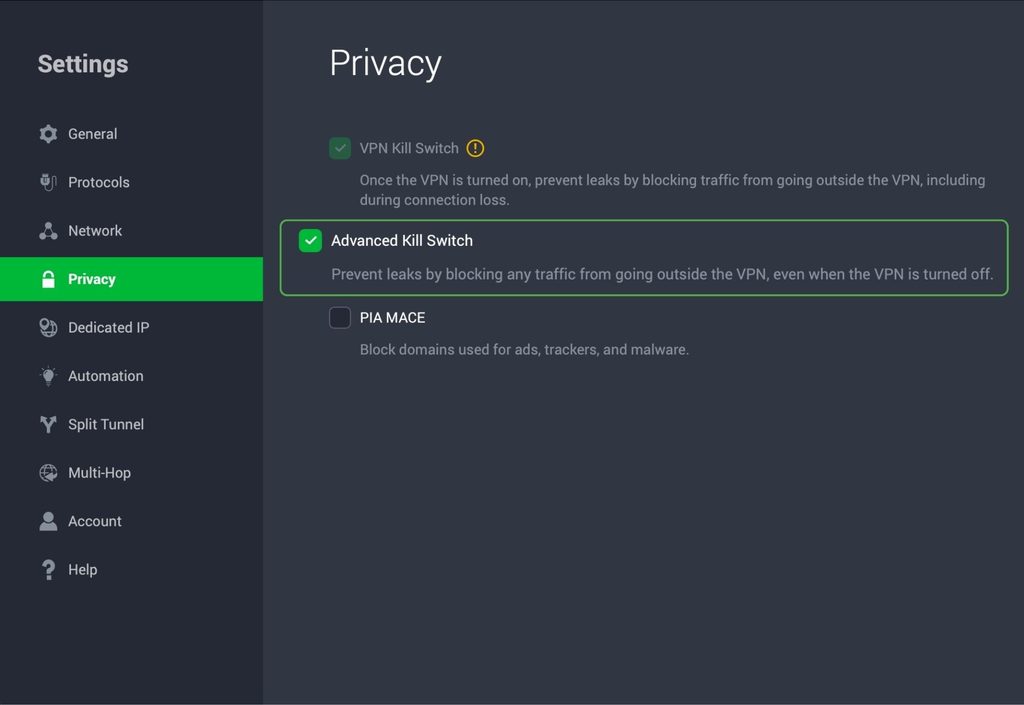Click the PIA MACE label

[x=392, y=317]
